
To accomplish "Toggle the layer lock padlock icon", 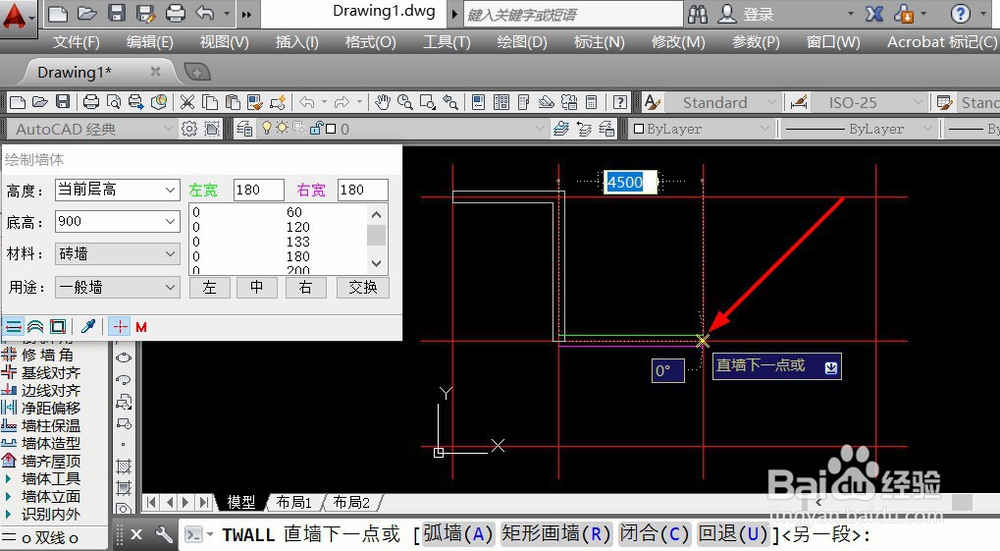I will [x=316, y=128].
